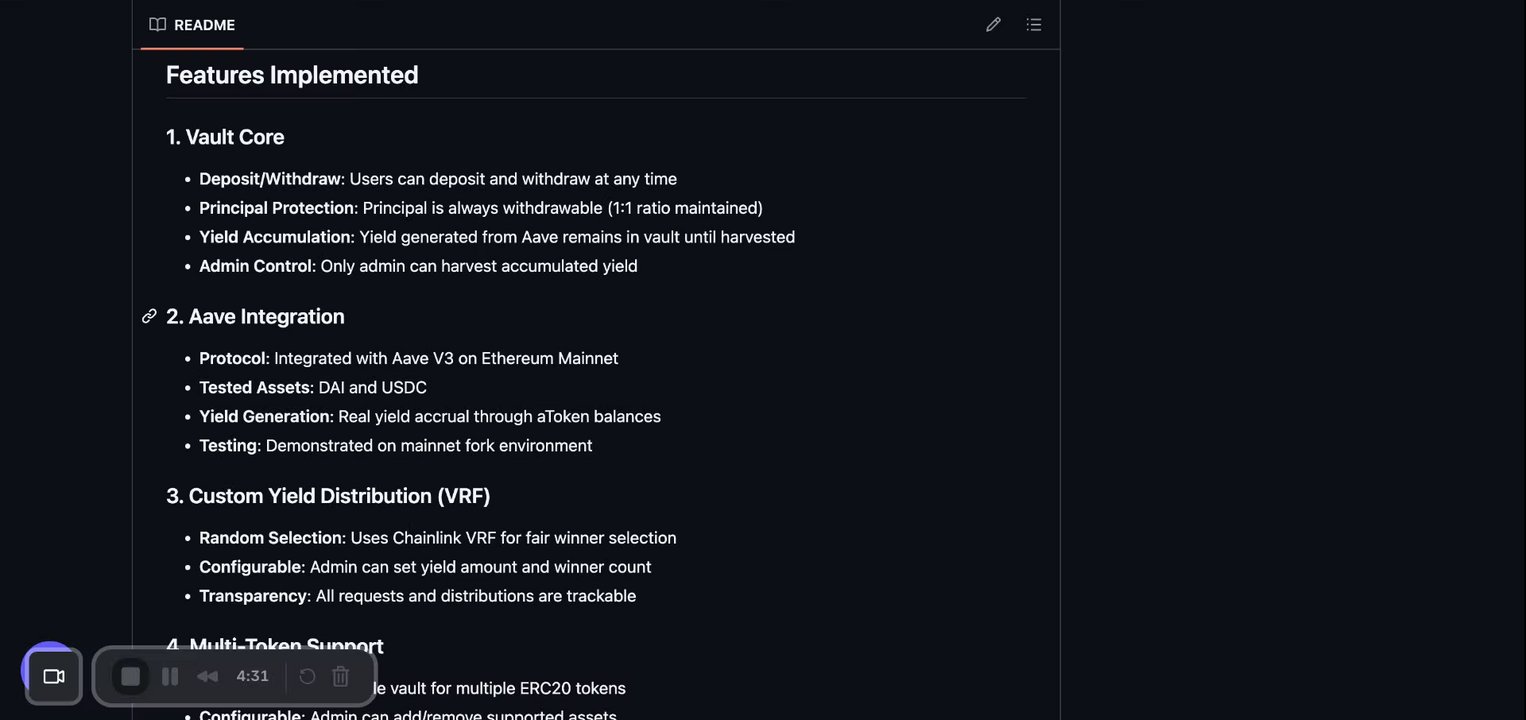Click the Custom Yield Distribution (VRF) heading

[x=328, y=496]
